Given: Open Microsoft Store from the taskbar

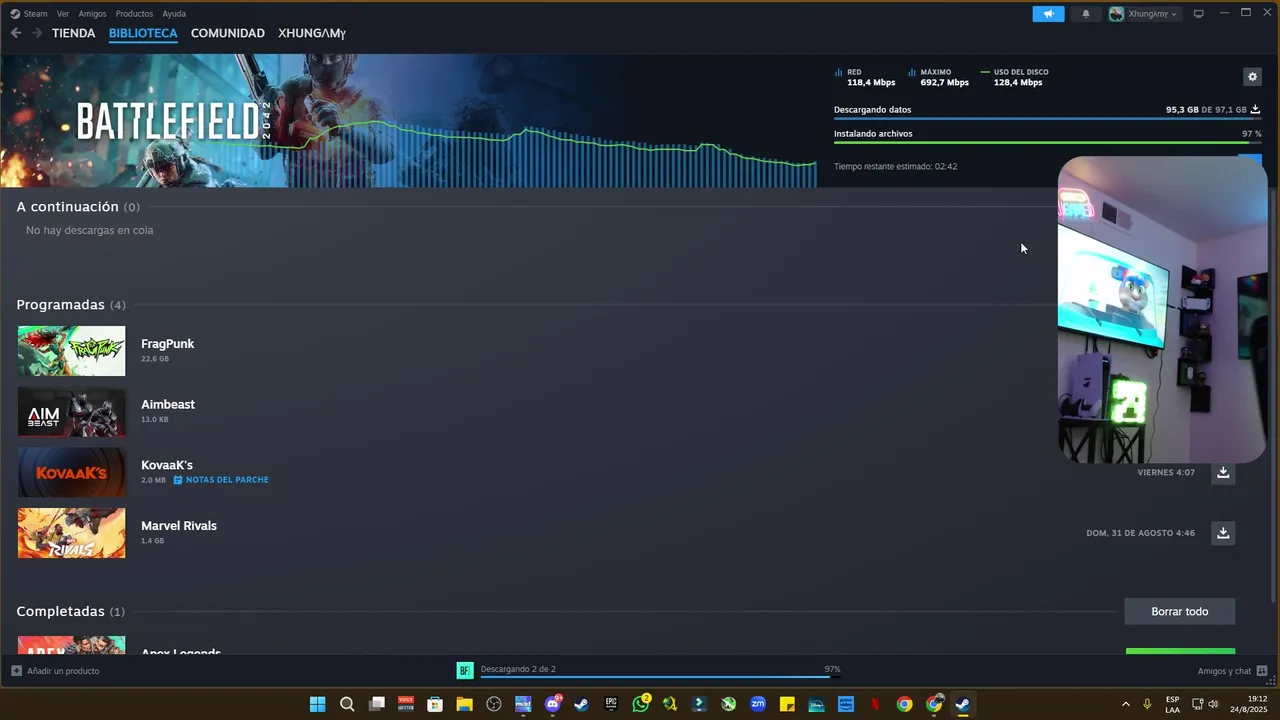Looking at the screenshot, I should point(435,704).
